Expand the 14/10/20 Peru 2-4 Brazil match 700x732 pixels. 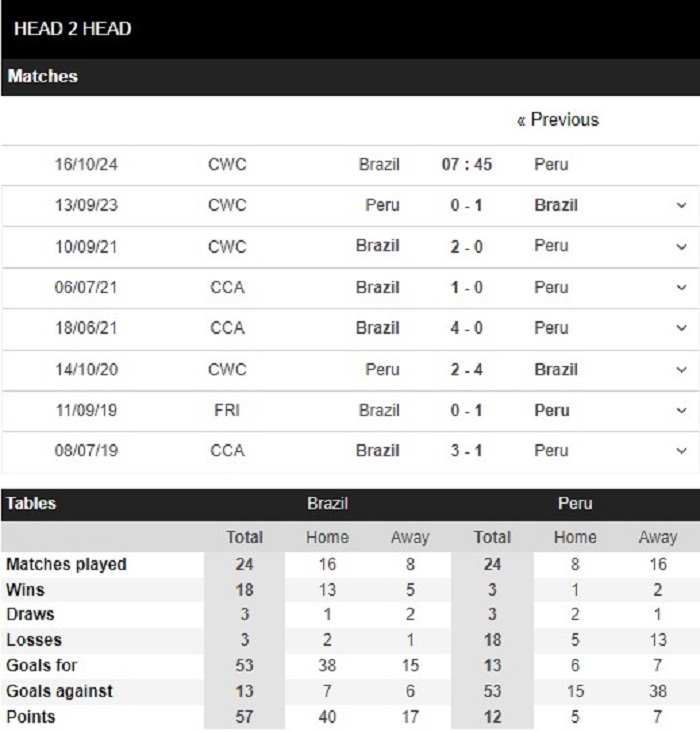pyautogui.click(x=681, y=370)
